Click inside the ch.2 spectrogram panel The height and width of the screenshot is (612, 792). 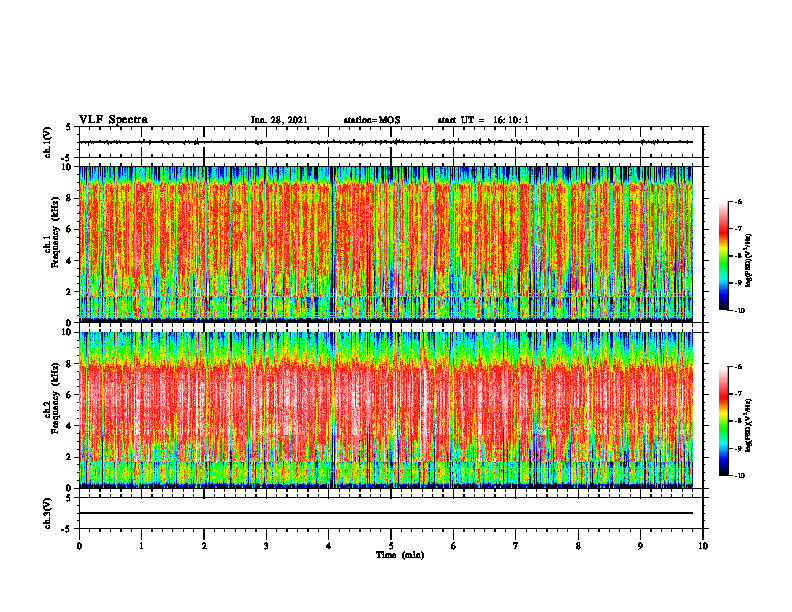point(386,410)
